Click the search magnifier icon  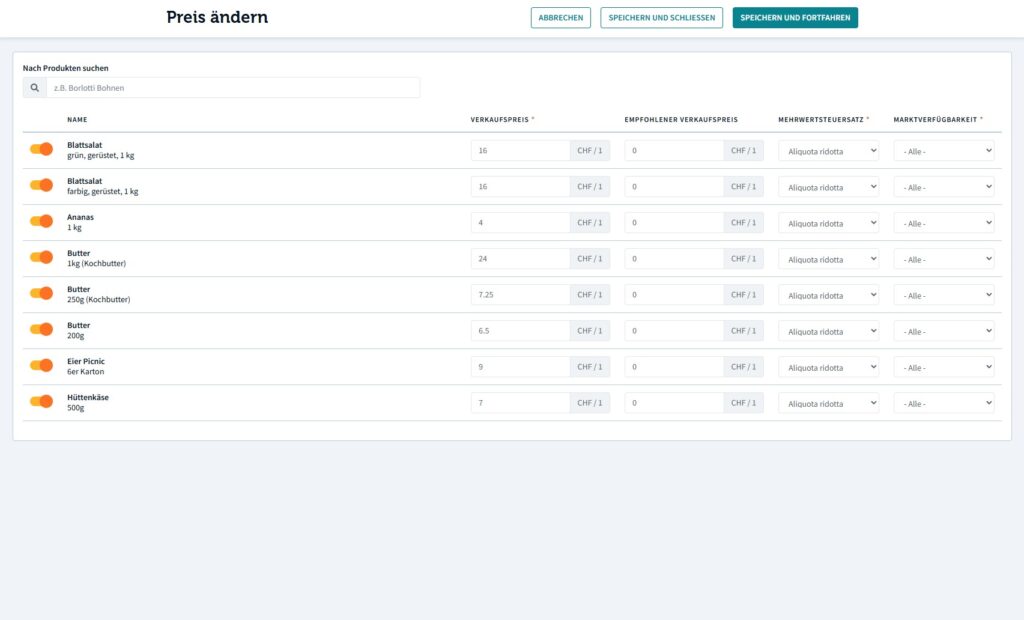pos(35,88)
